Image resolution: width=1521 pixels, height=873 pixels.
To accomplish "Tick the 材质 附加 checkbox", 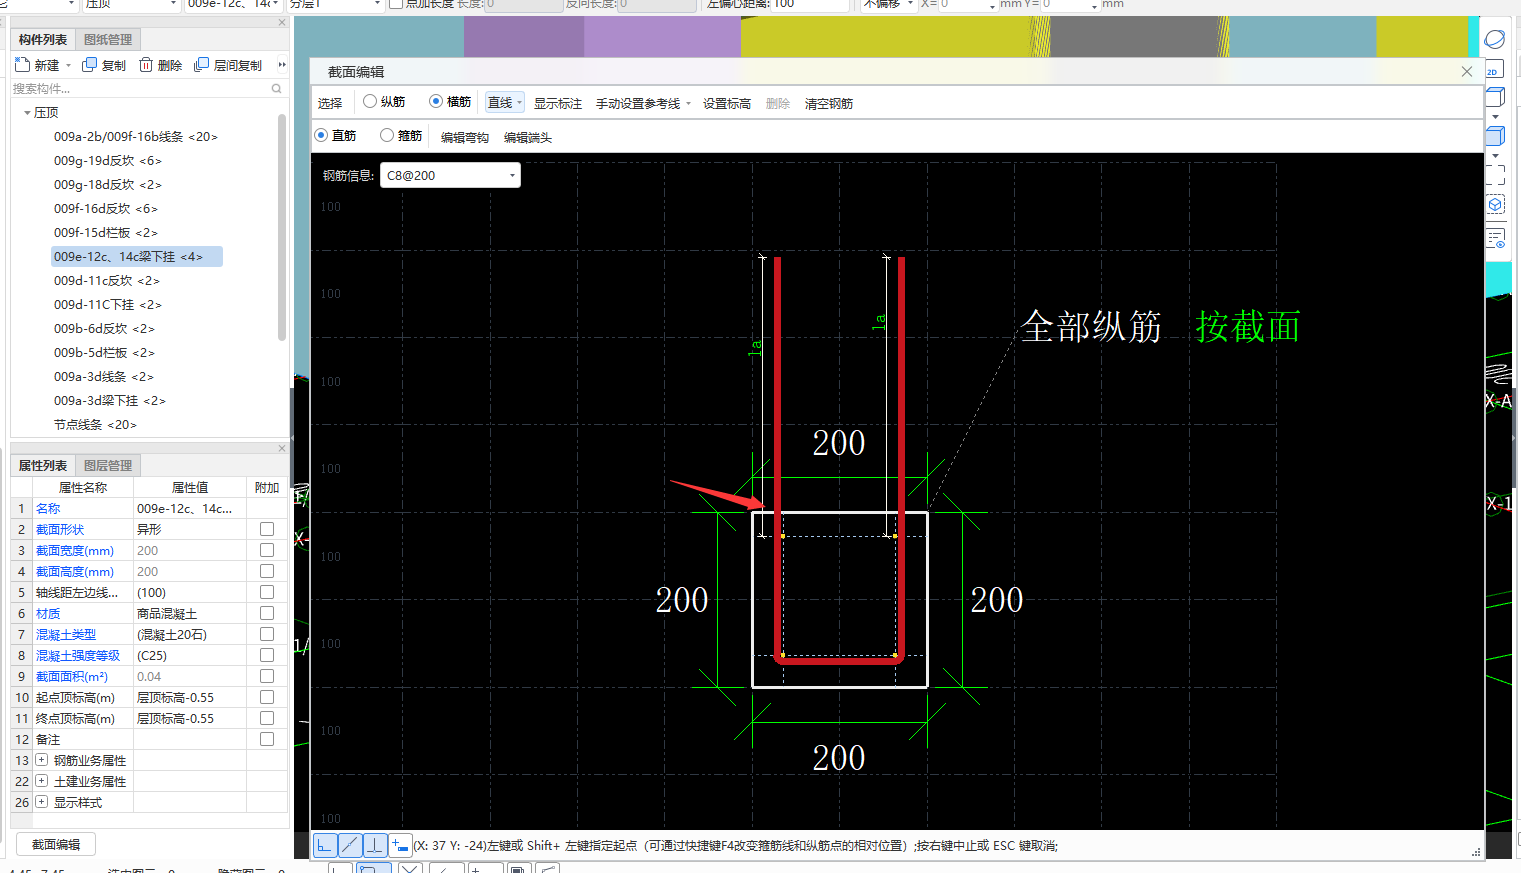I will pyautogui.click(x=267, y=613).
